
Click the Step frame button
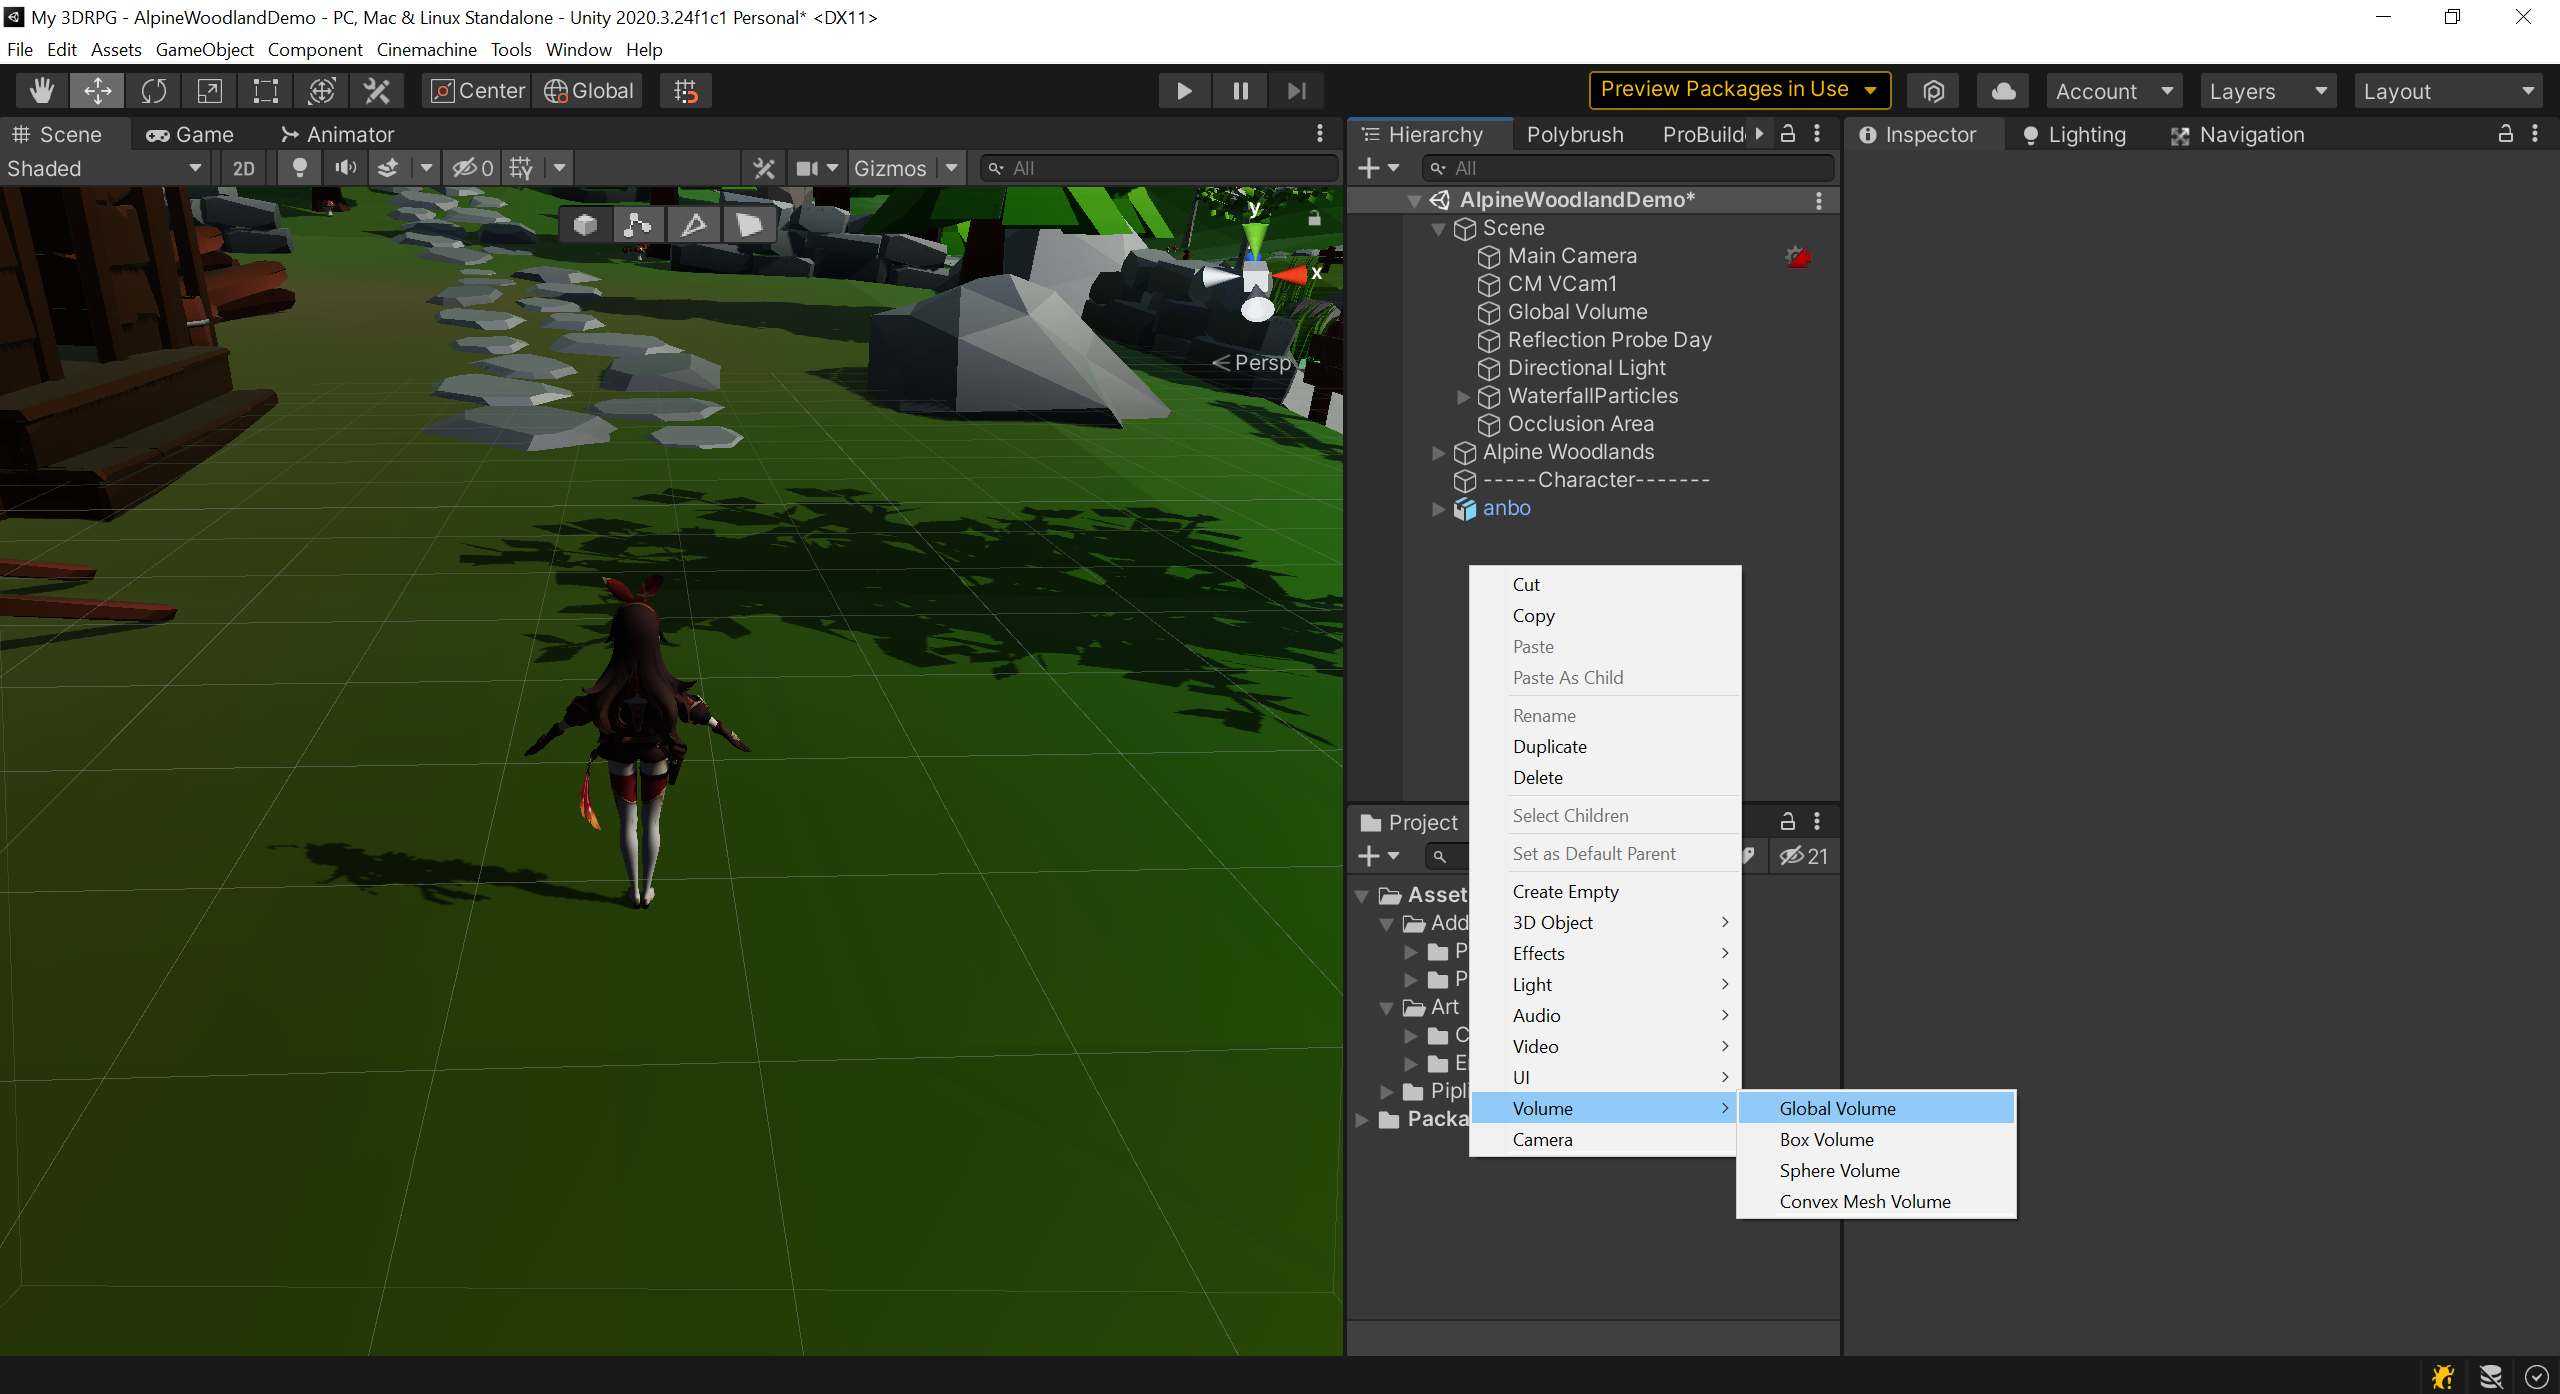click(x=1297, y=91)
